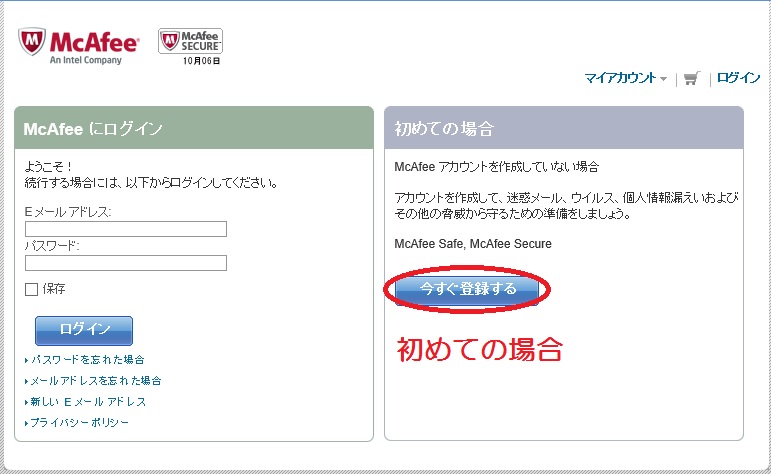Click the McAfee にログイン panel heading
This screenshot has height=474, width=771.
[x=93, y=129]
